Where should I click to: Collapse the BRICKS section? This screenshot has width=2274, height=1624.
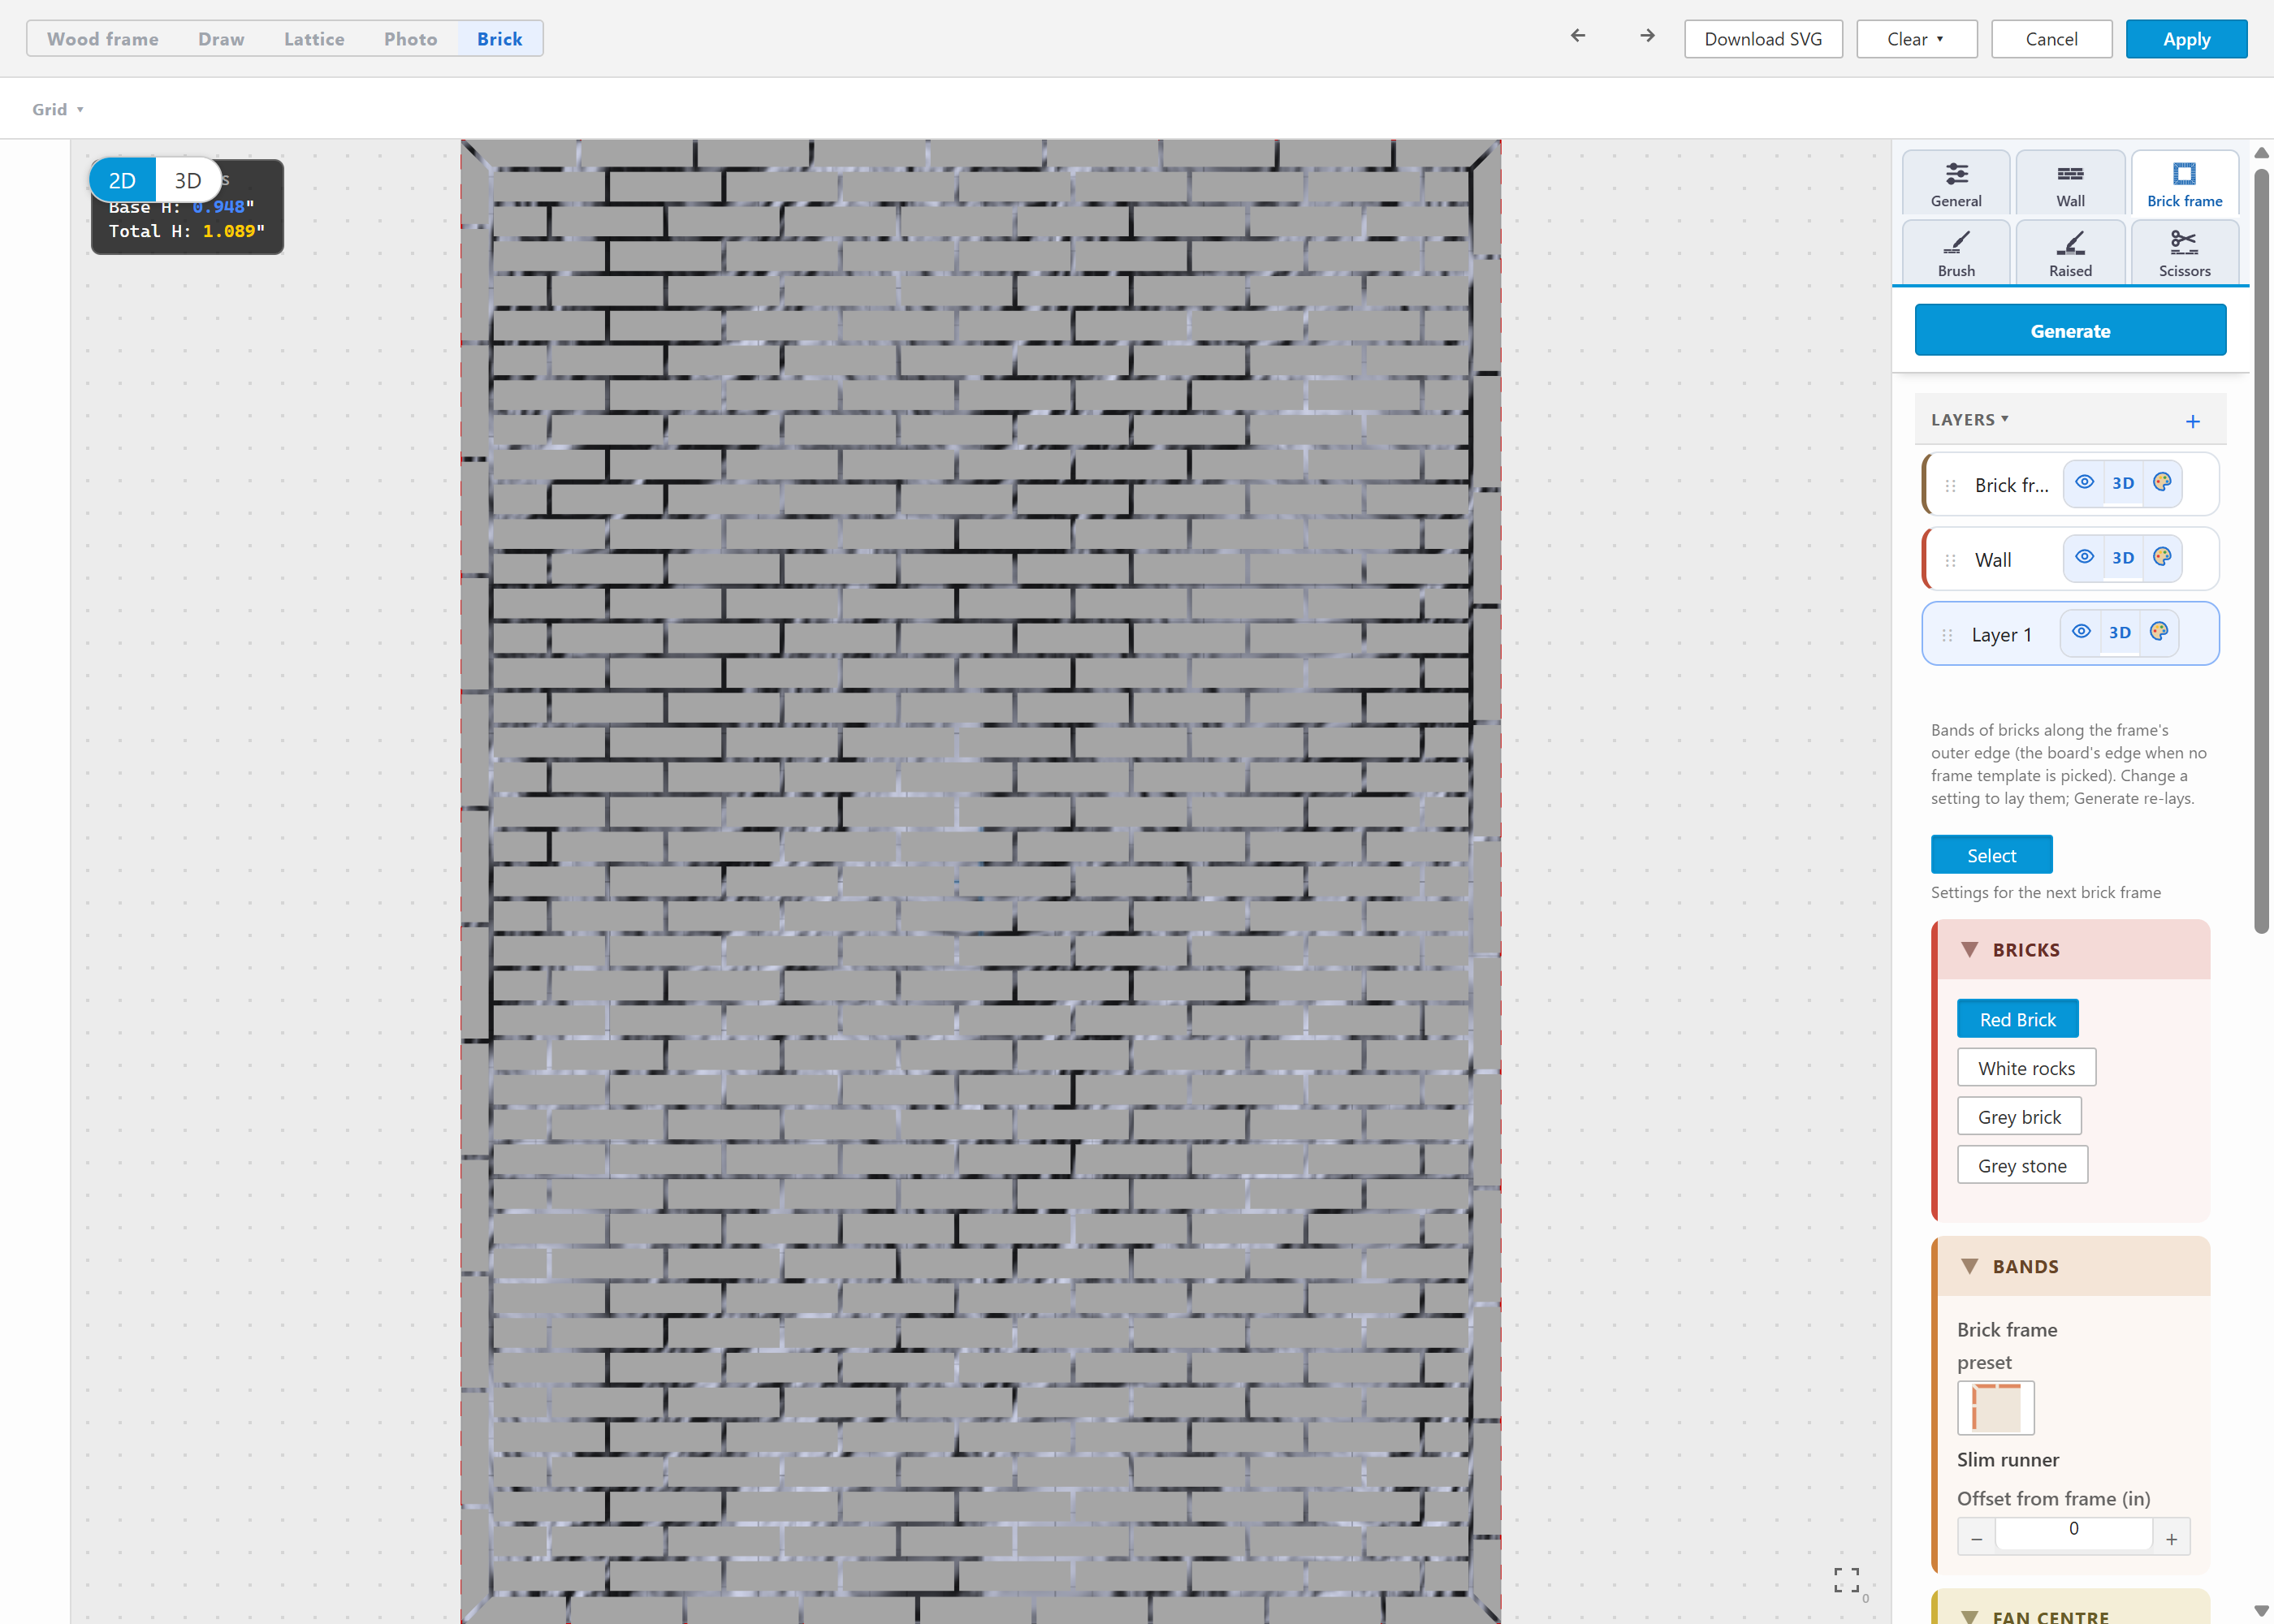(x=1969, y=949)
